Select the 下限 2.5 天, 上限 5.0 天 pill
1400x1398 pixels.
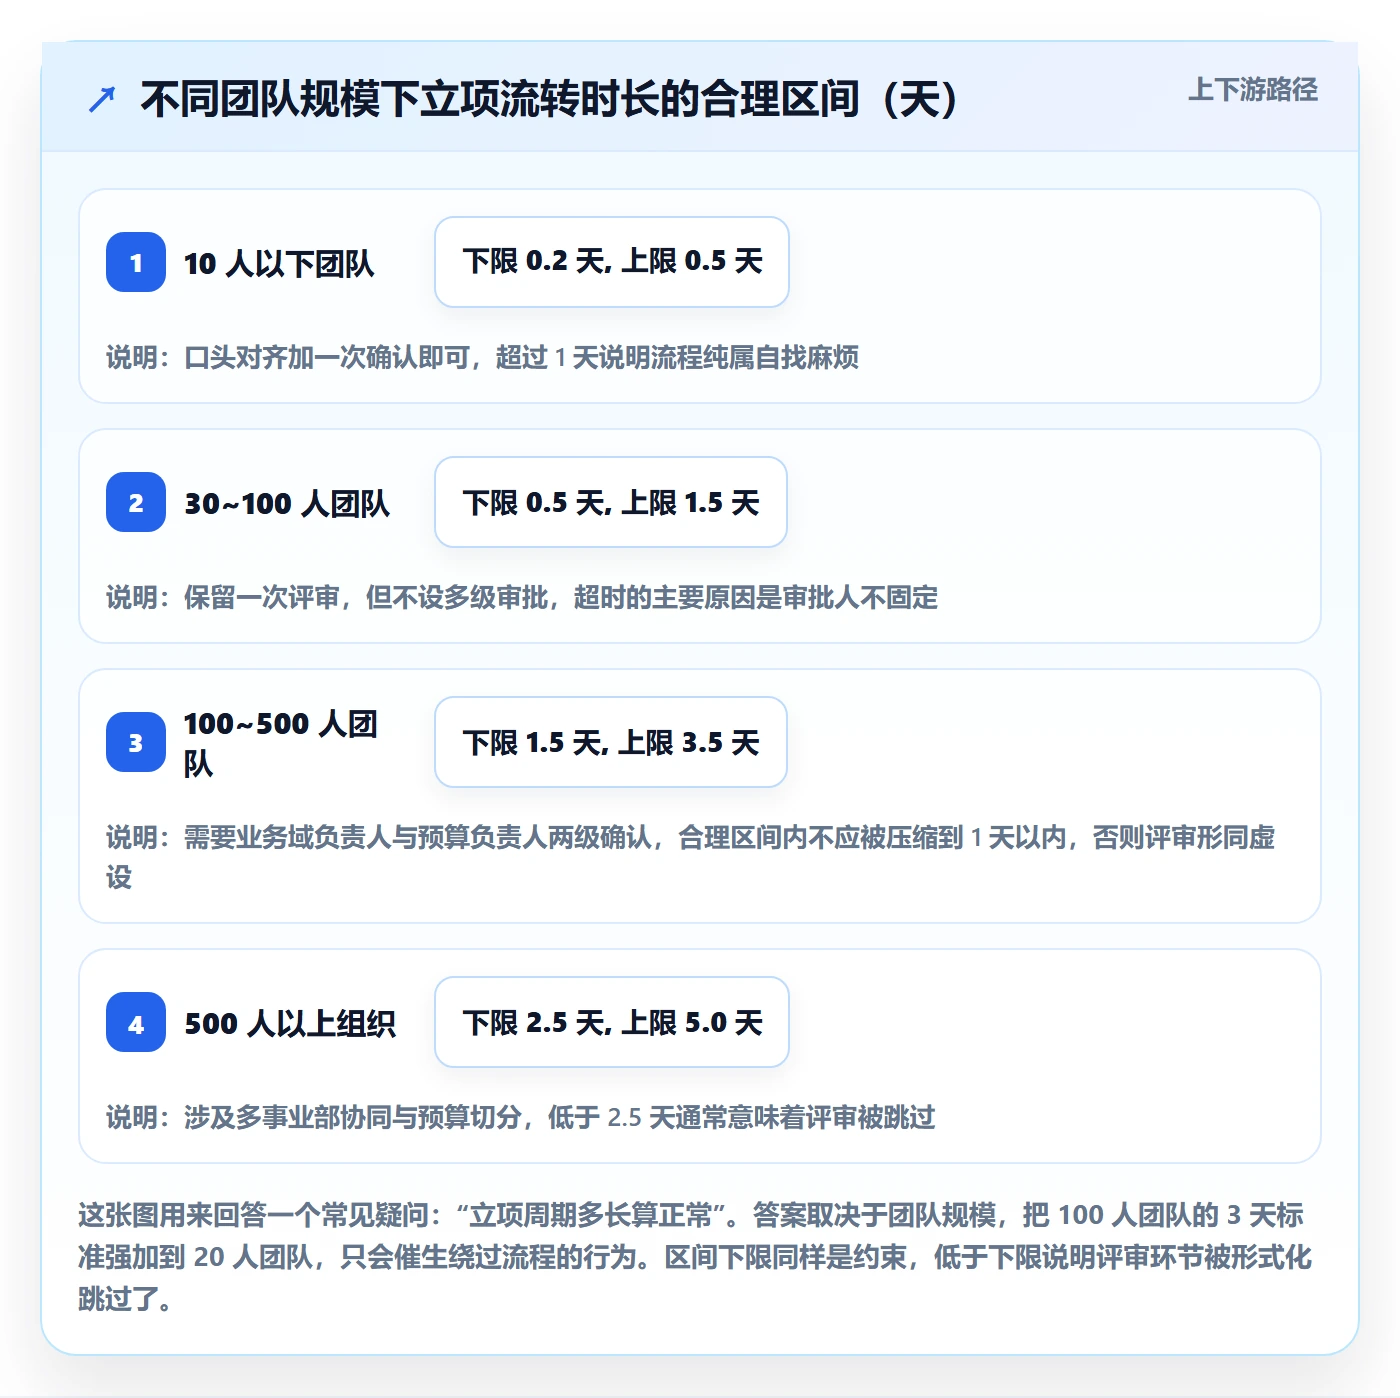pyautogui.click(x=612, y=1022)
